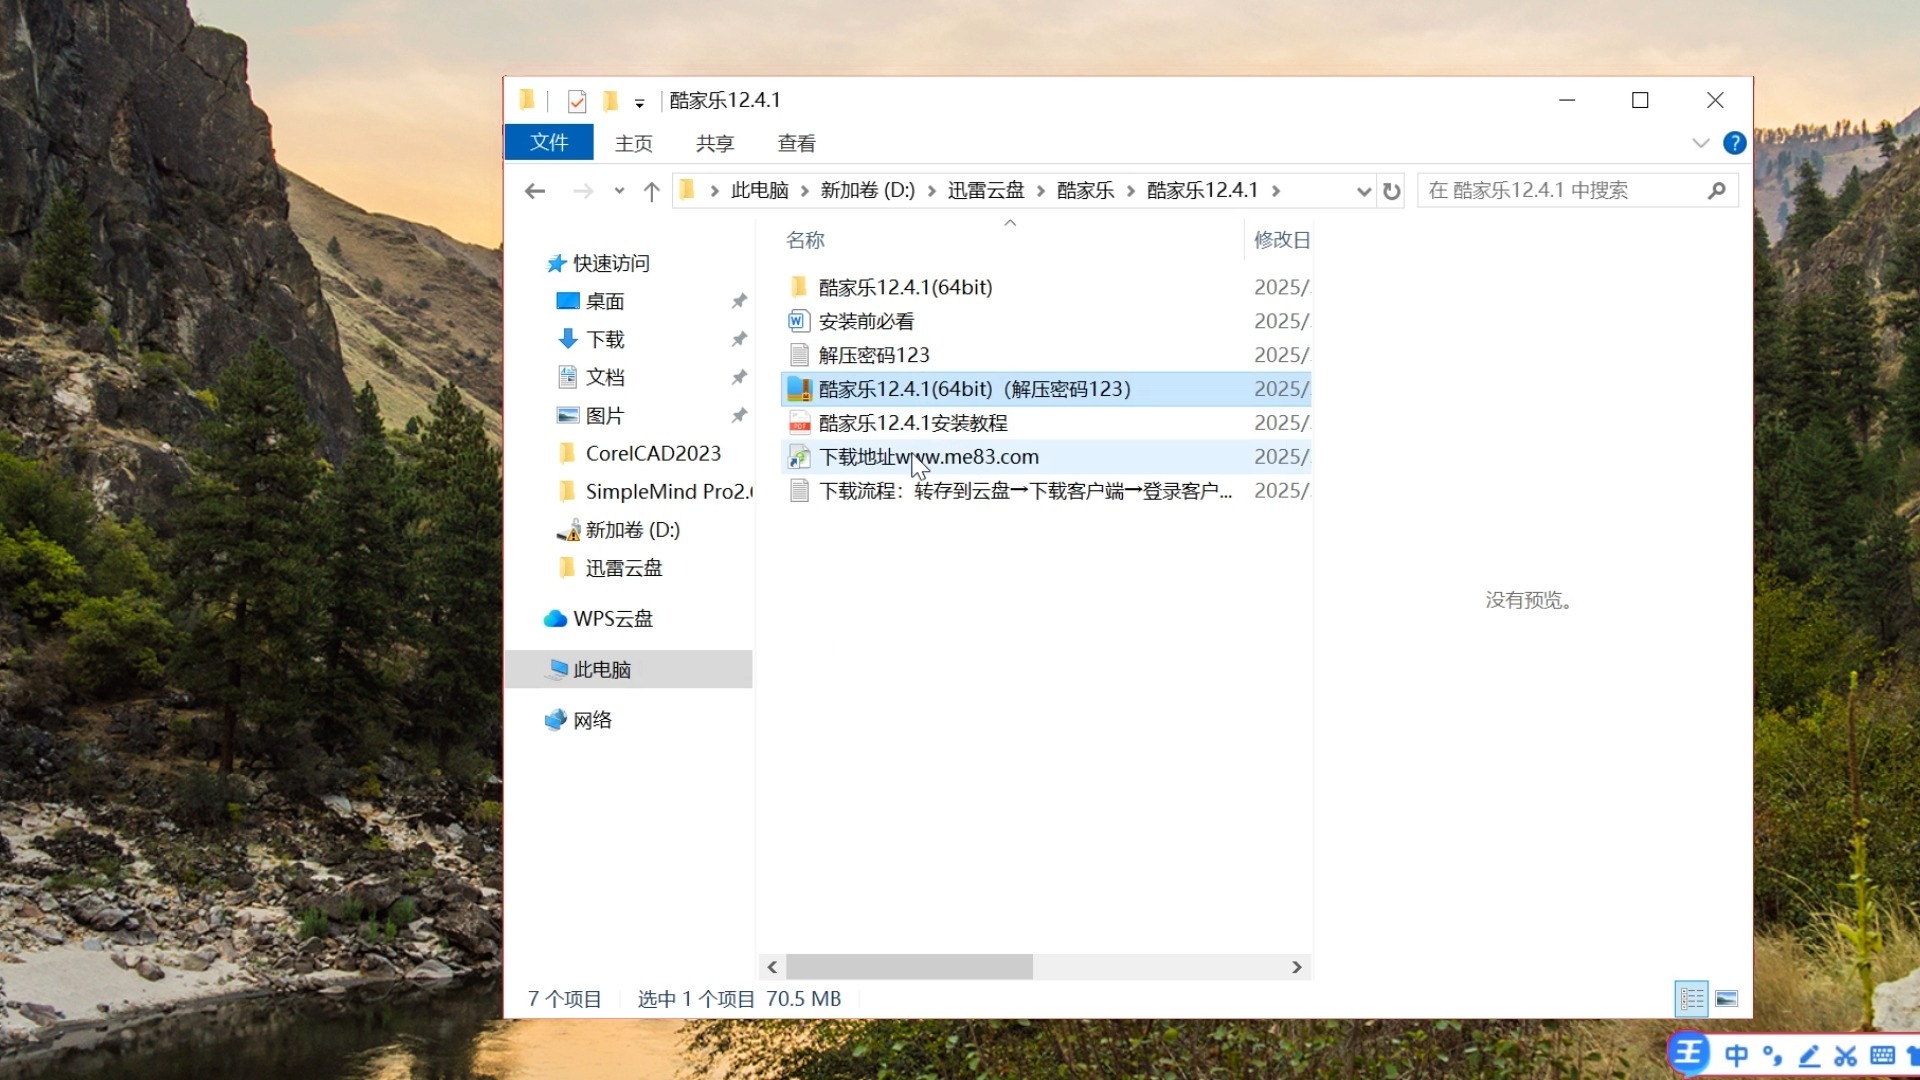Image resolution: width=1920 pixels, height=1080 pixels.
Task: Open 快速访问 in the navigation pane
Action: (611, 263)
